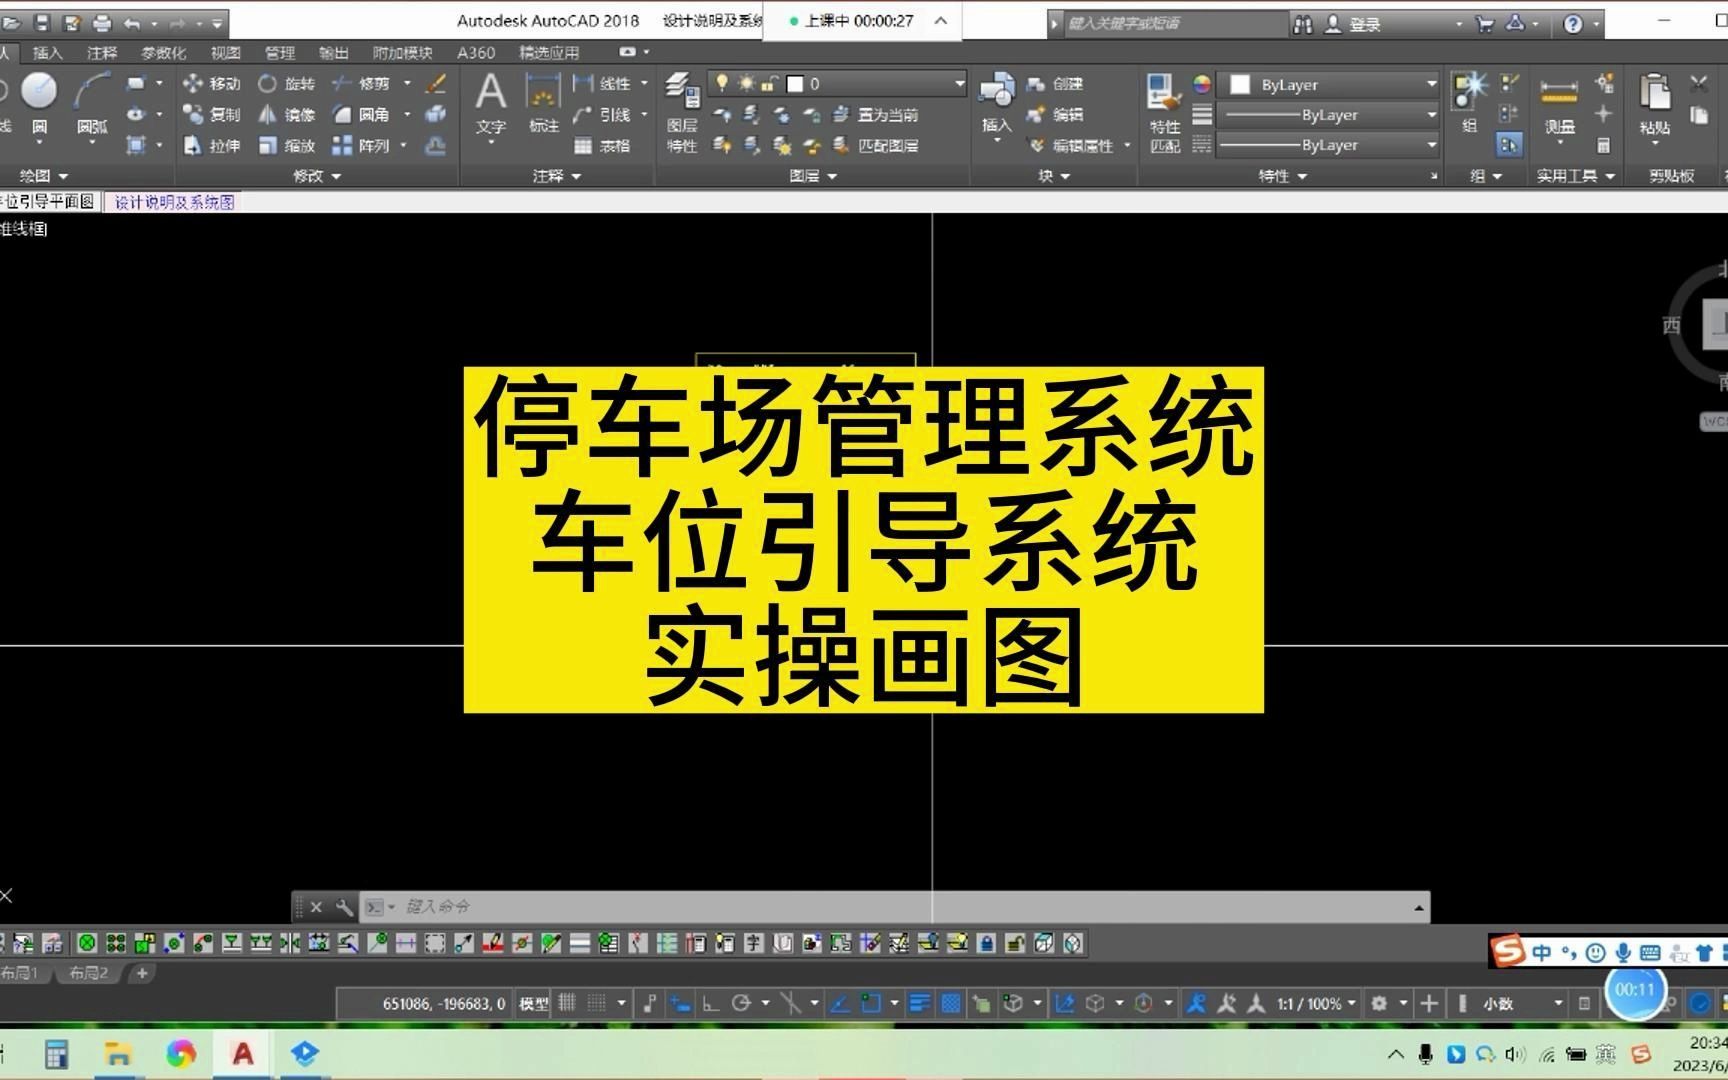Open the 插入 ribbon tab
The height and width of the screenshot is (1080, 1728).
47,53
